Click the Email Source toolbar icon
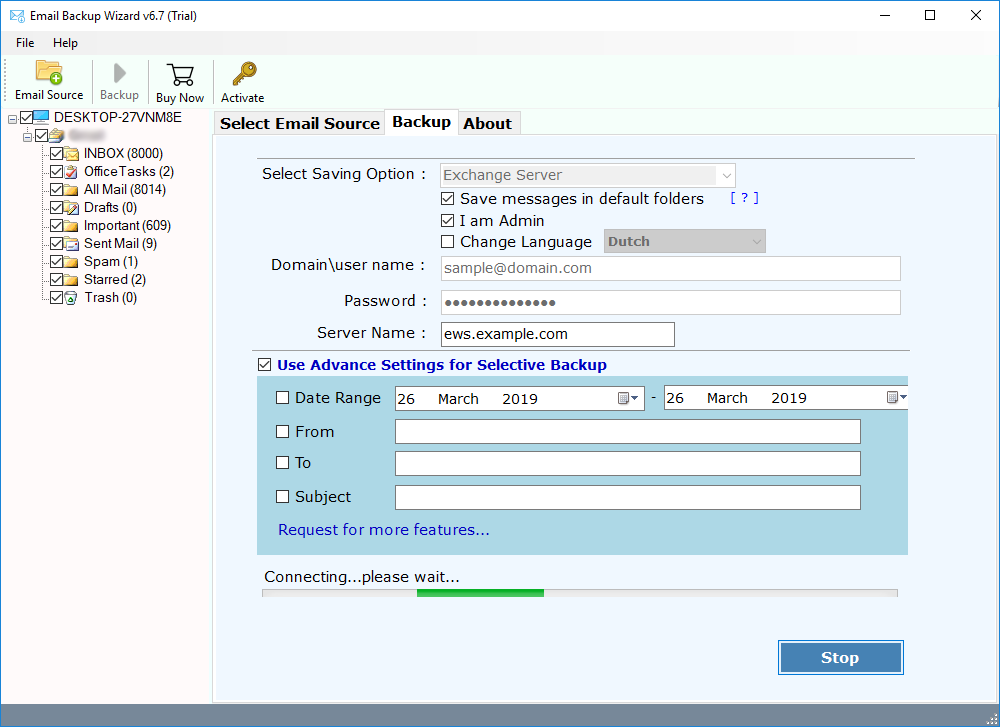 click(49, 72)
